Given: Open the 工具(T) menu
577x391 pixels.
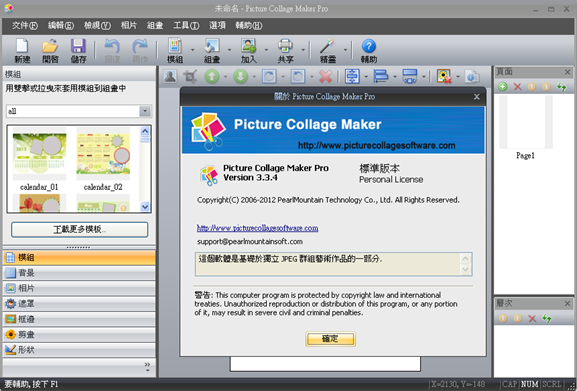Looking at the screenshot, I should pyautogui.click(x=186, y=25).
